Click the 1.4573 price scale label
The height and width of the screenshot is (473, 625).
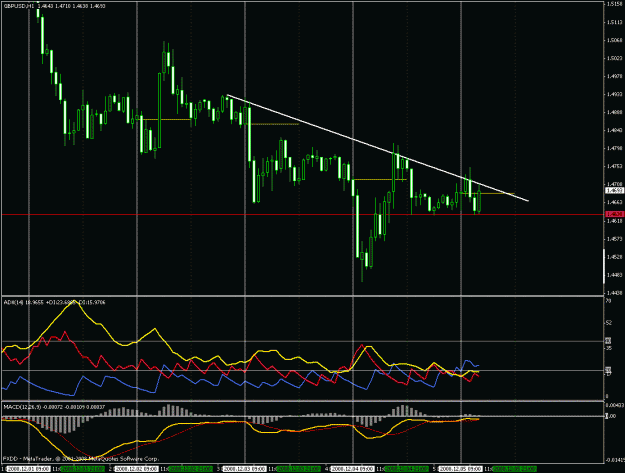[x=614, y=239]
